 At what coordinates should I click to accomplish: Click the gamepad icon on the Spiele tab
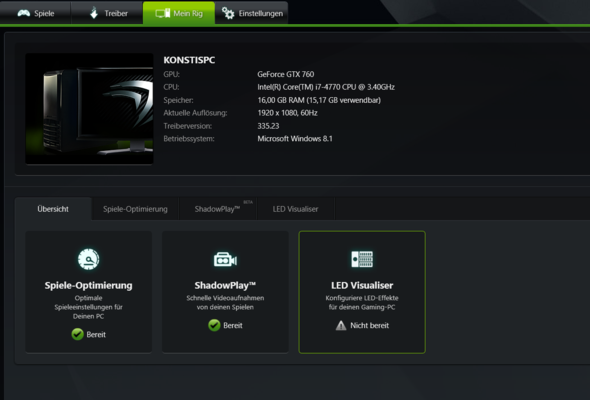(24, 13)
